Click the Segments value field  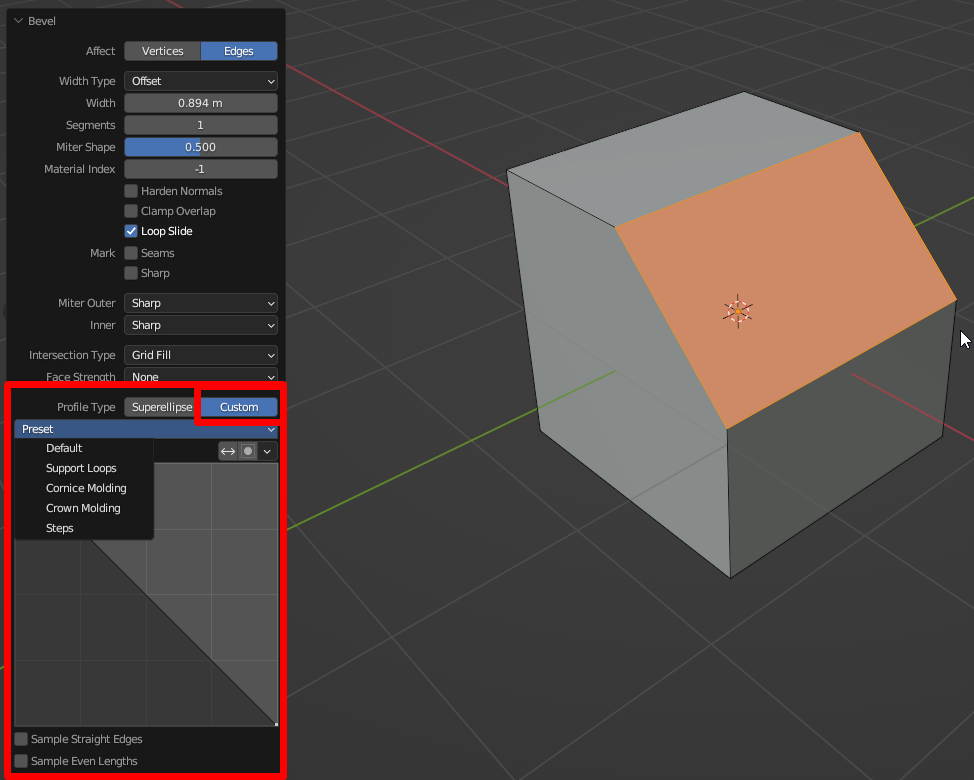(x=201, y=125)
